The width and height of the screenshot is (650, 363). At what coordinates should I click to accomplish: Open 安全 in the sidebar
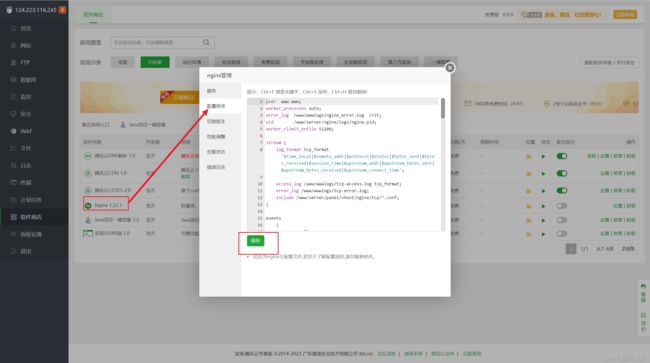coord(26,114)
